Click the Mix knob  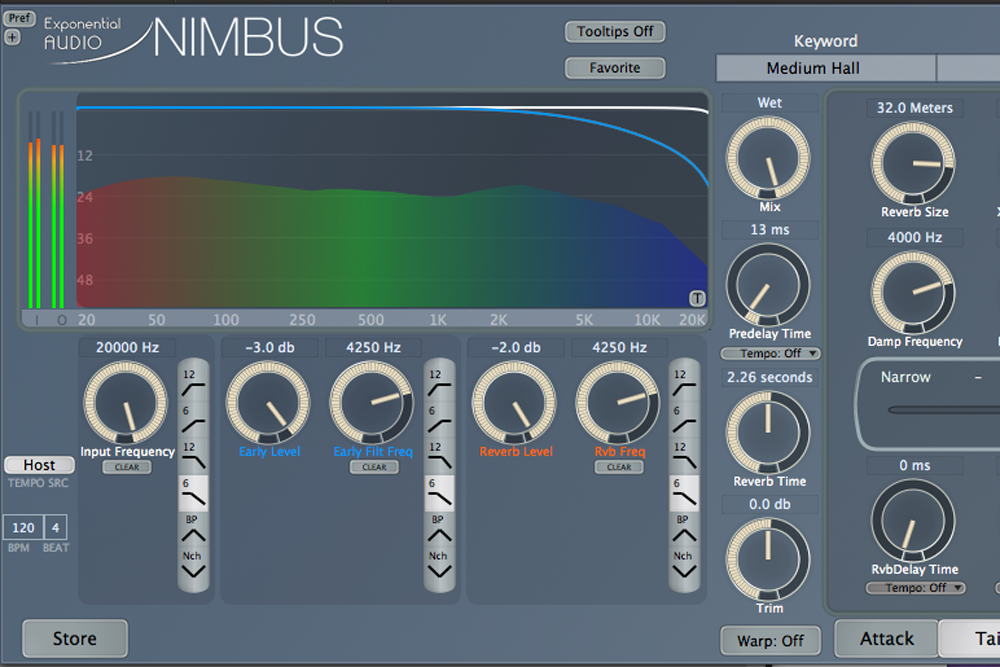[768, 158]
